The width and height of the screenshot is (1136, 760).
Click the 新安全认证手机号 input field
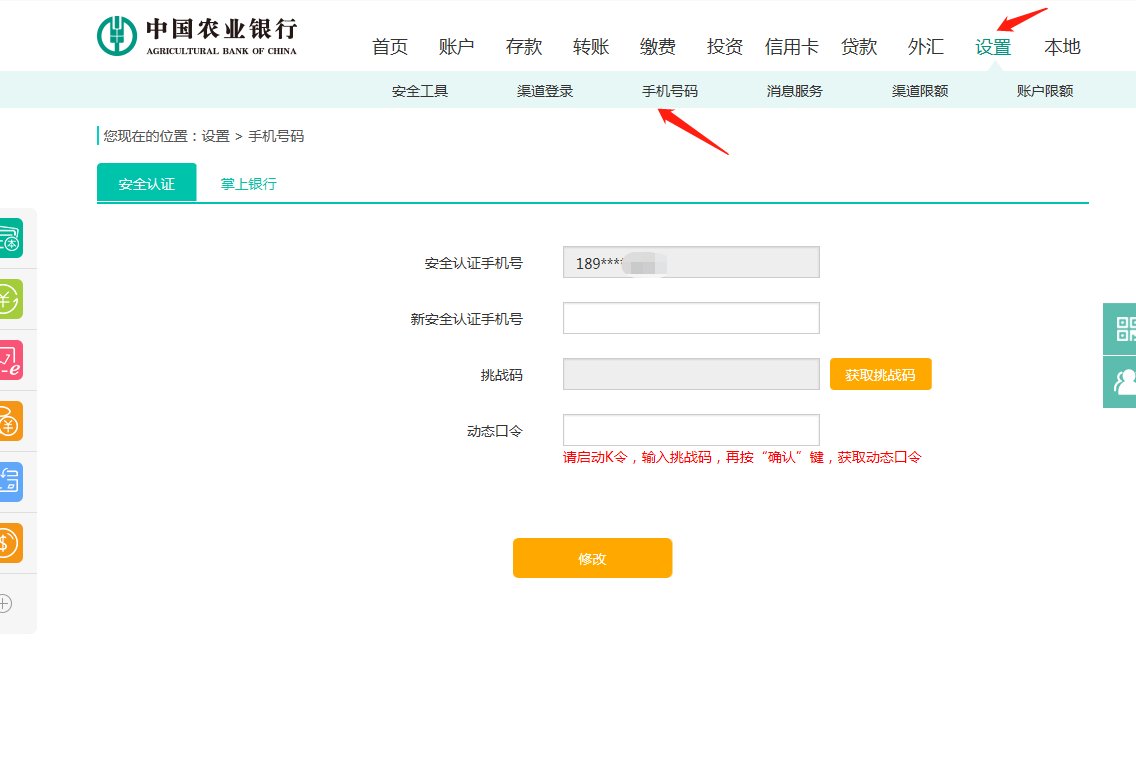tap(691, 318)
